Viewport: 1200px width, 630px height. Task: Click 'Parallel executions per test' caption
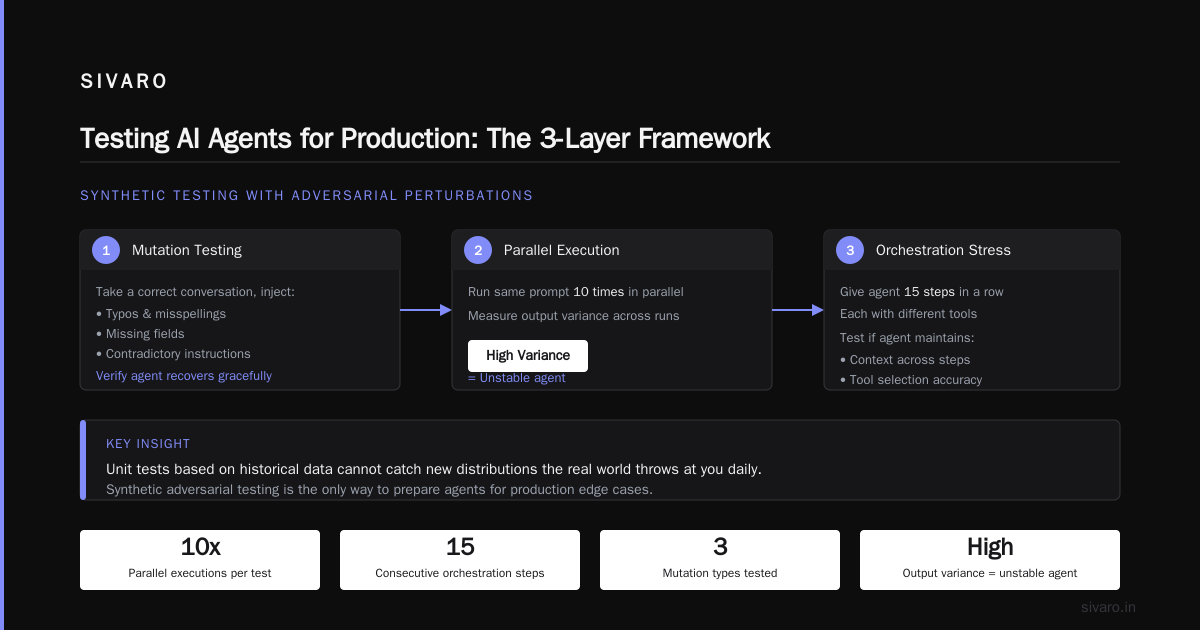[x=200, y=574]
